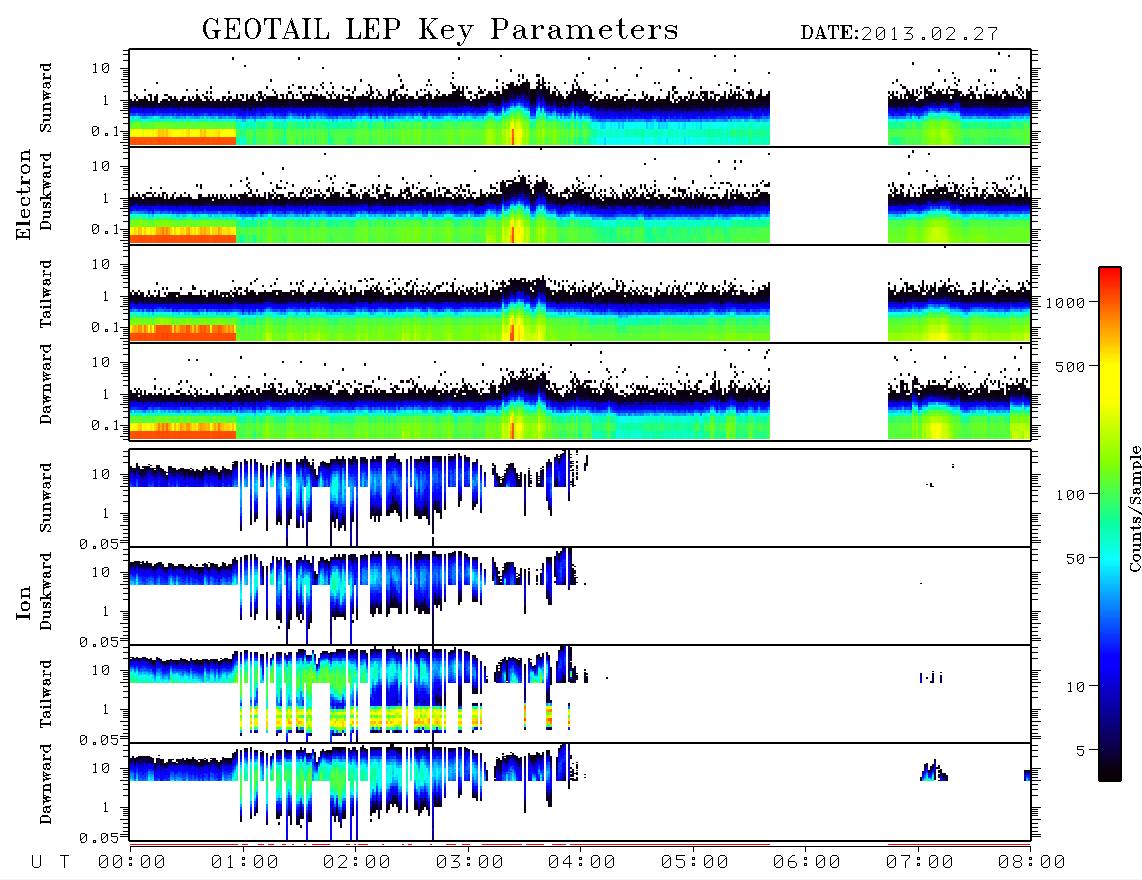Click the 00:00 time tick
Screen dimensions: 1142x880
pyautogui.click(x=132, y=863)
